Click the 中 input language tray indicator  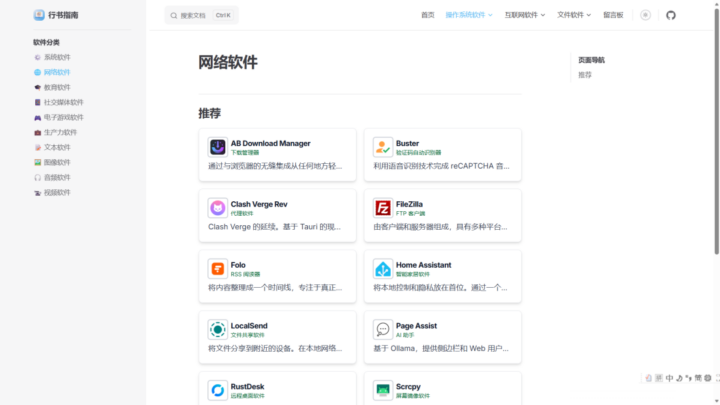[x=669, y=378]
